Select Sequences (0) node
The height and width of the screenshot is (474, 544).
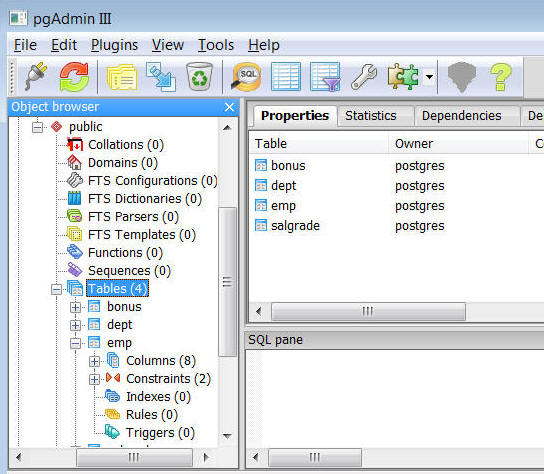click(x=129, y=271)
